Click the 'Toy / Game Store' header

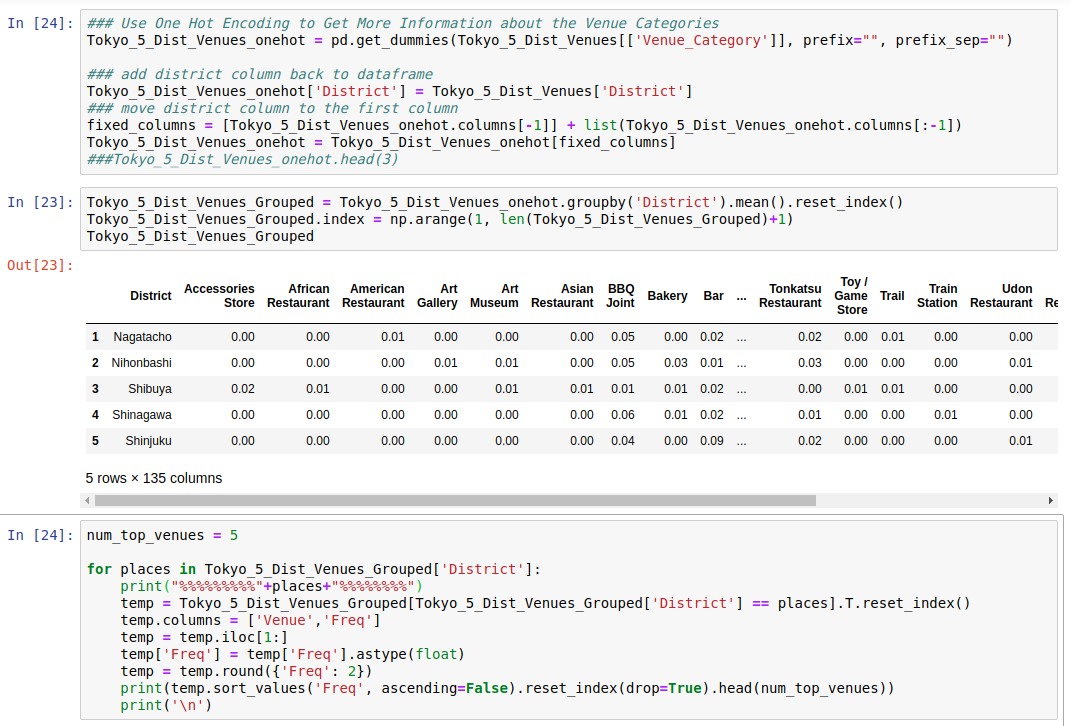click(x=852, y=296)
